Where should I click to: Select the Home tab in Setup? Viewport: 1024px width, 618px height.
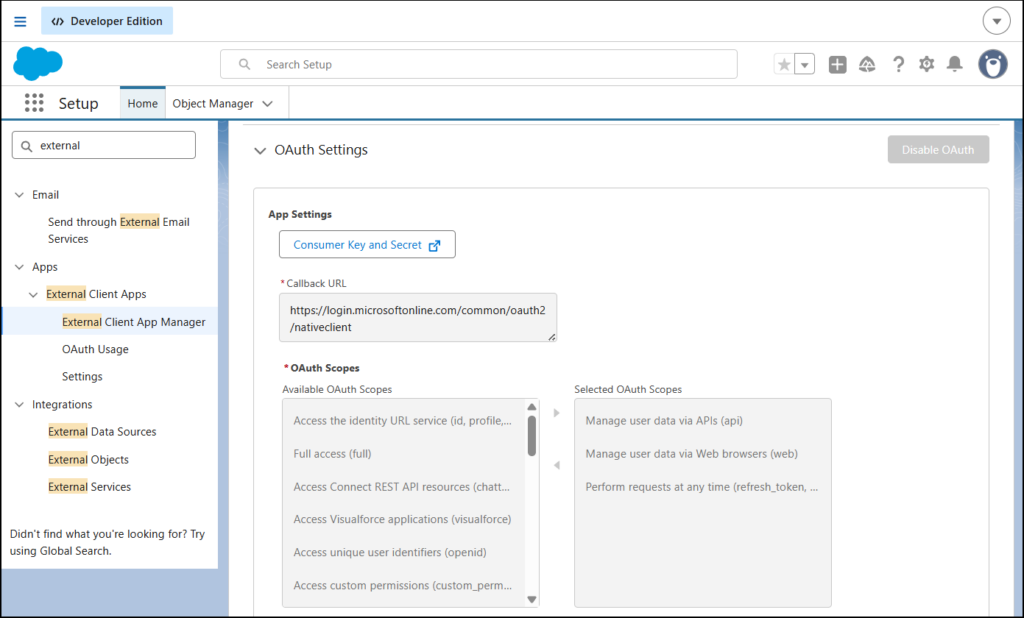142,102
